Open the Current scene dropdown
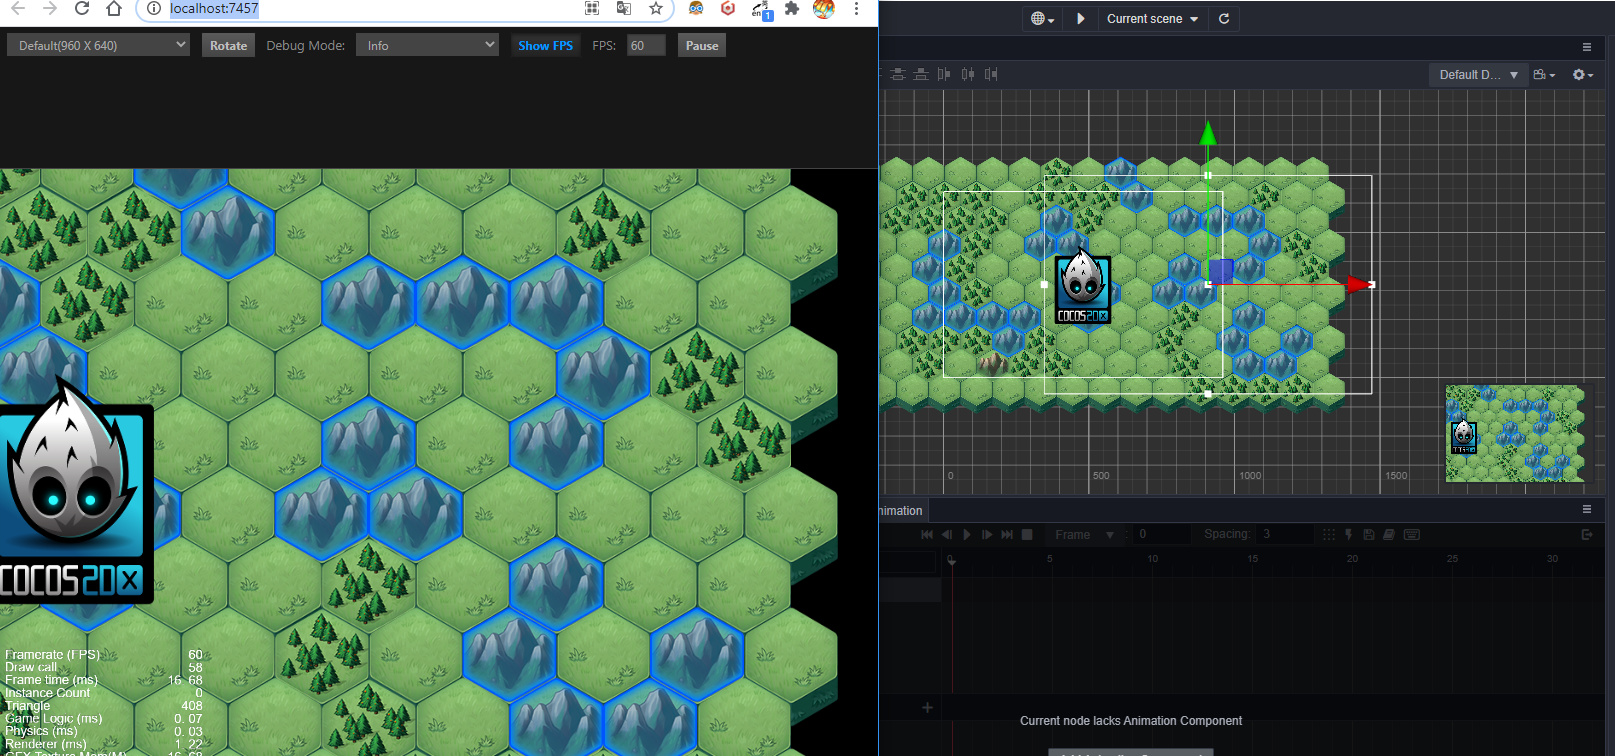1615x756 pixels. coord(1152,19)
